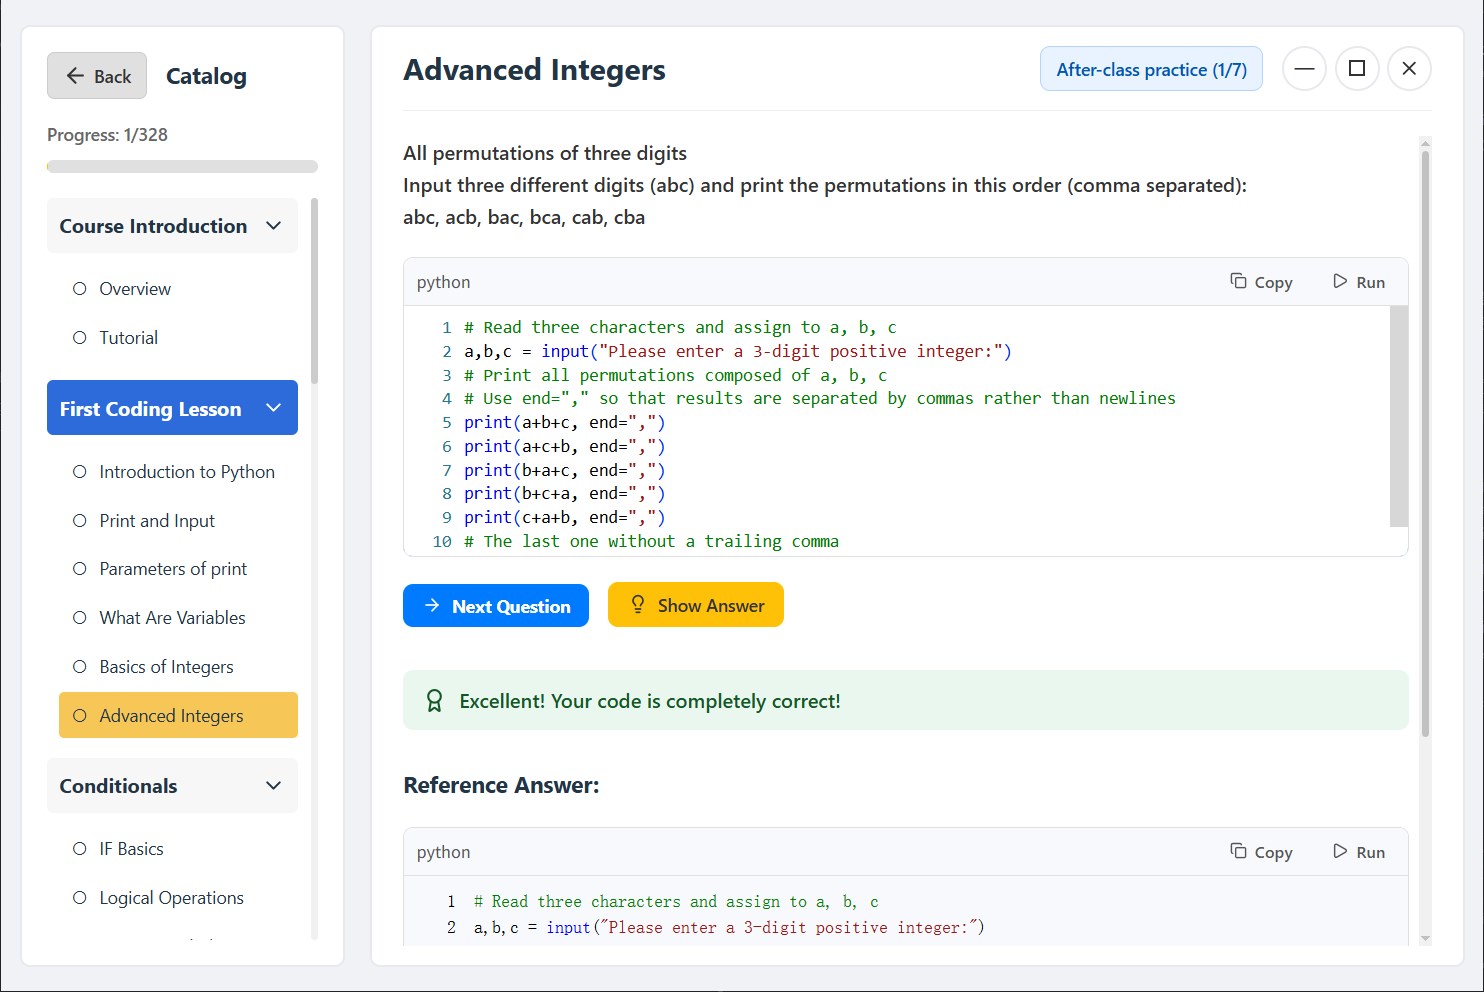
Task: Copy the Reference Answer code
Action: pos(1261,851)
